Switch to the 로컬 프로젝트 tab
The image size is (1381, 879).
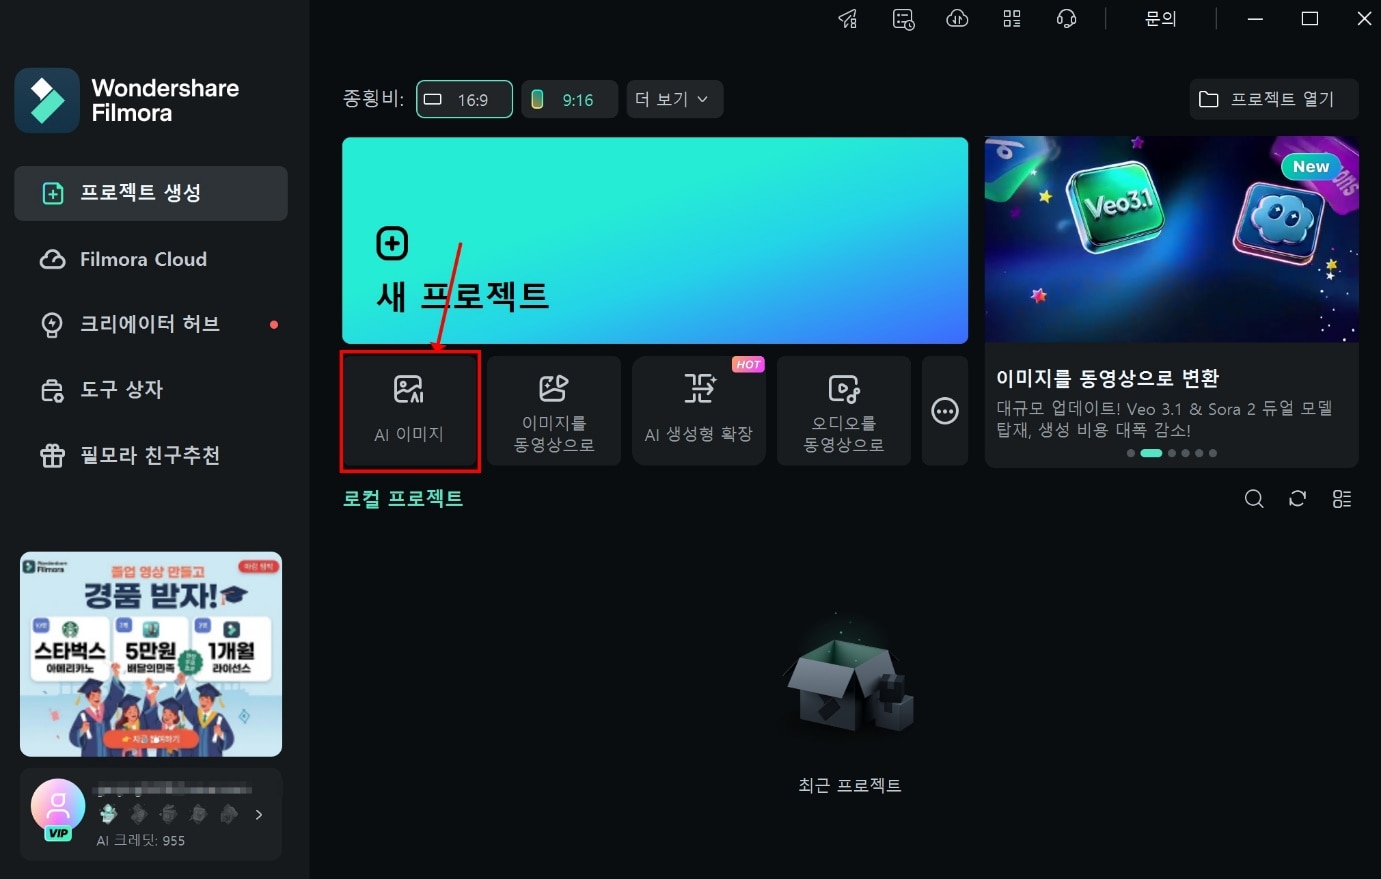click(403, 499)
